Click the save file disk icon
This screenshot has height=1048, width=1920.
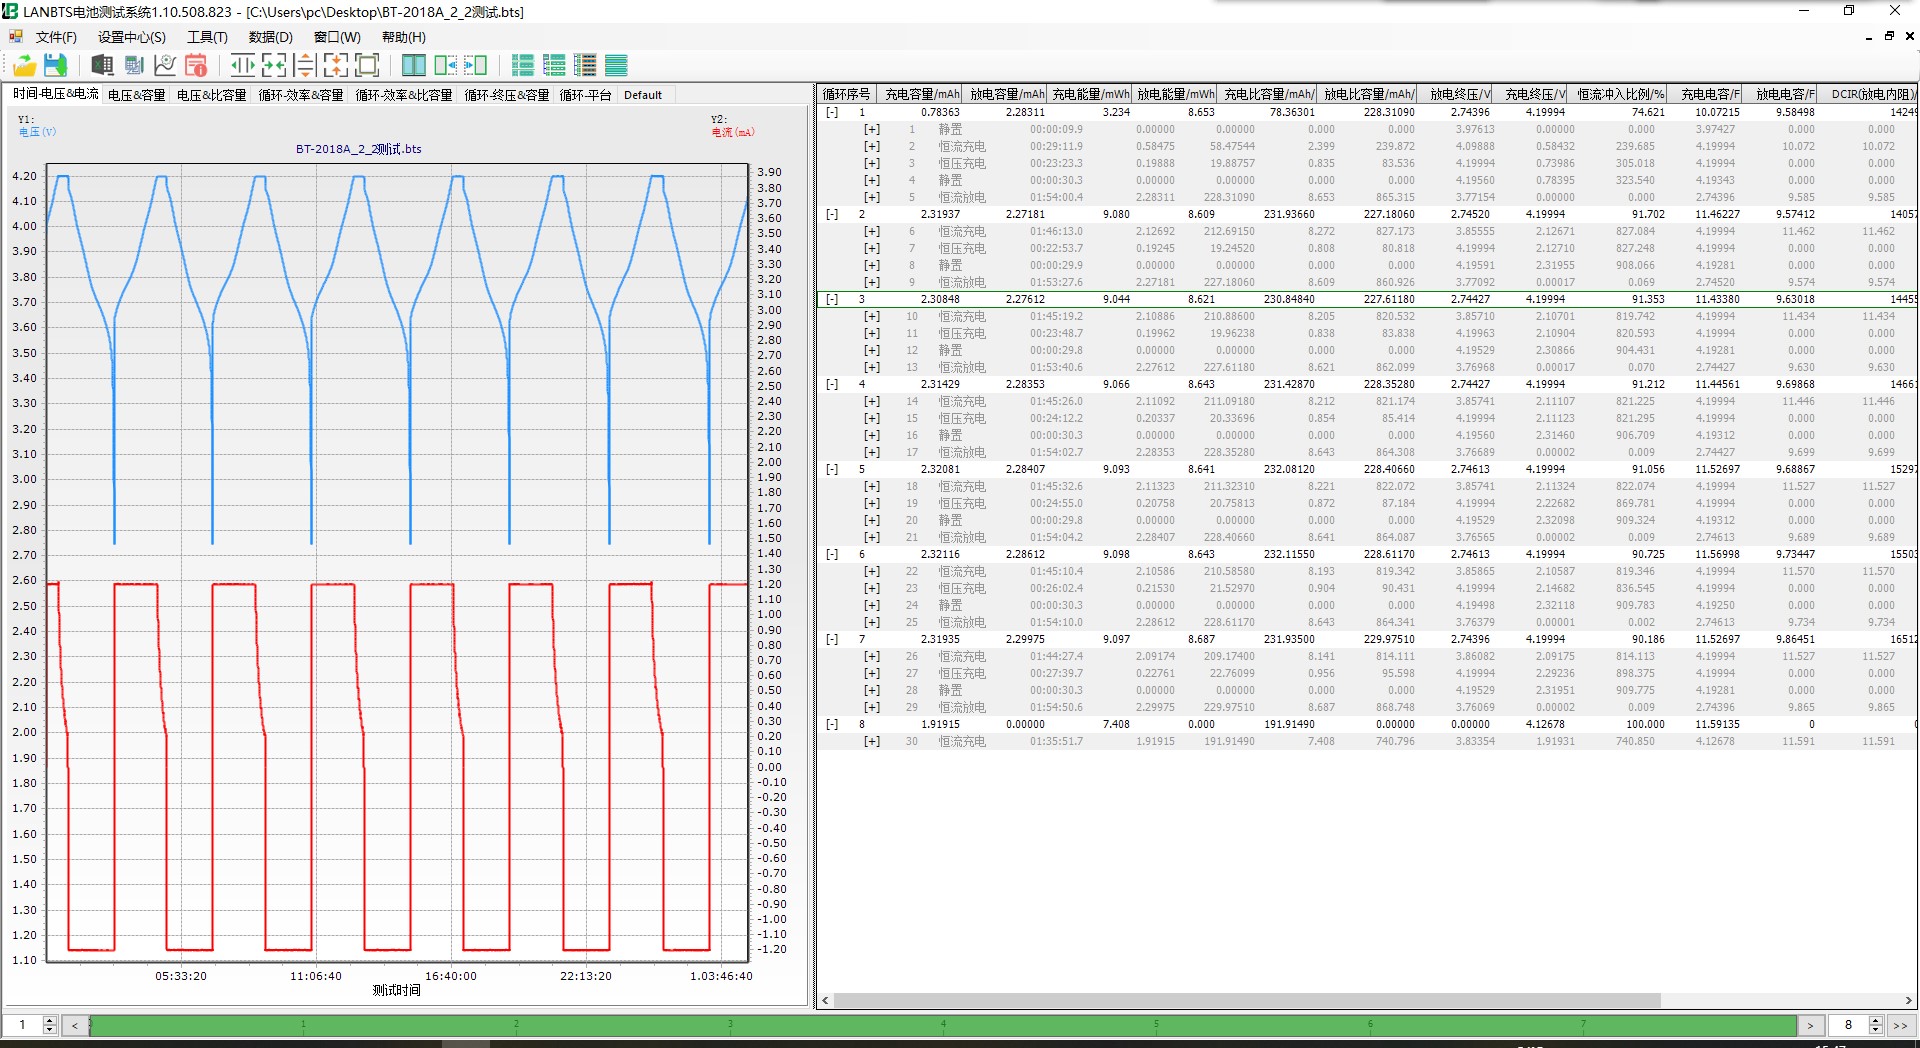56,66
